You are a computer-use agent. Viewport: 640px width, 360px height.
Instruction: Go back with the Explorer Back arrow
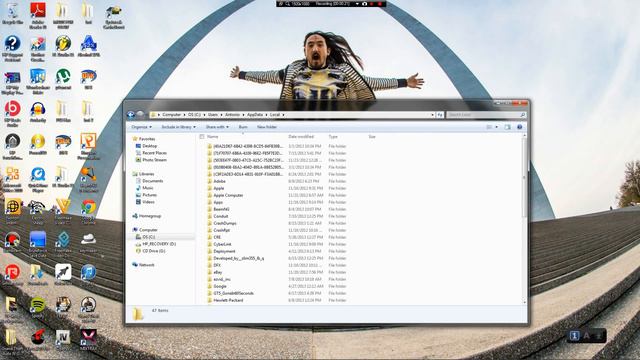click(x=131, y=115)
